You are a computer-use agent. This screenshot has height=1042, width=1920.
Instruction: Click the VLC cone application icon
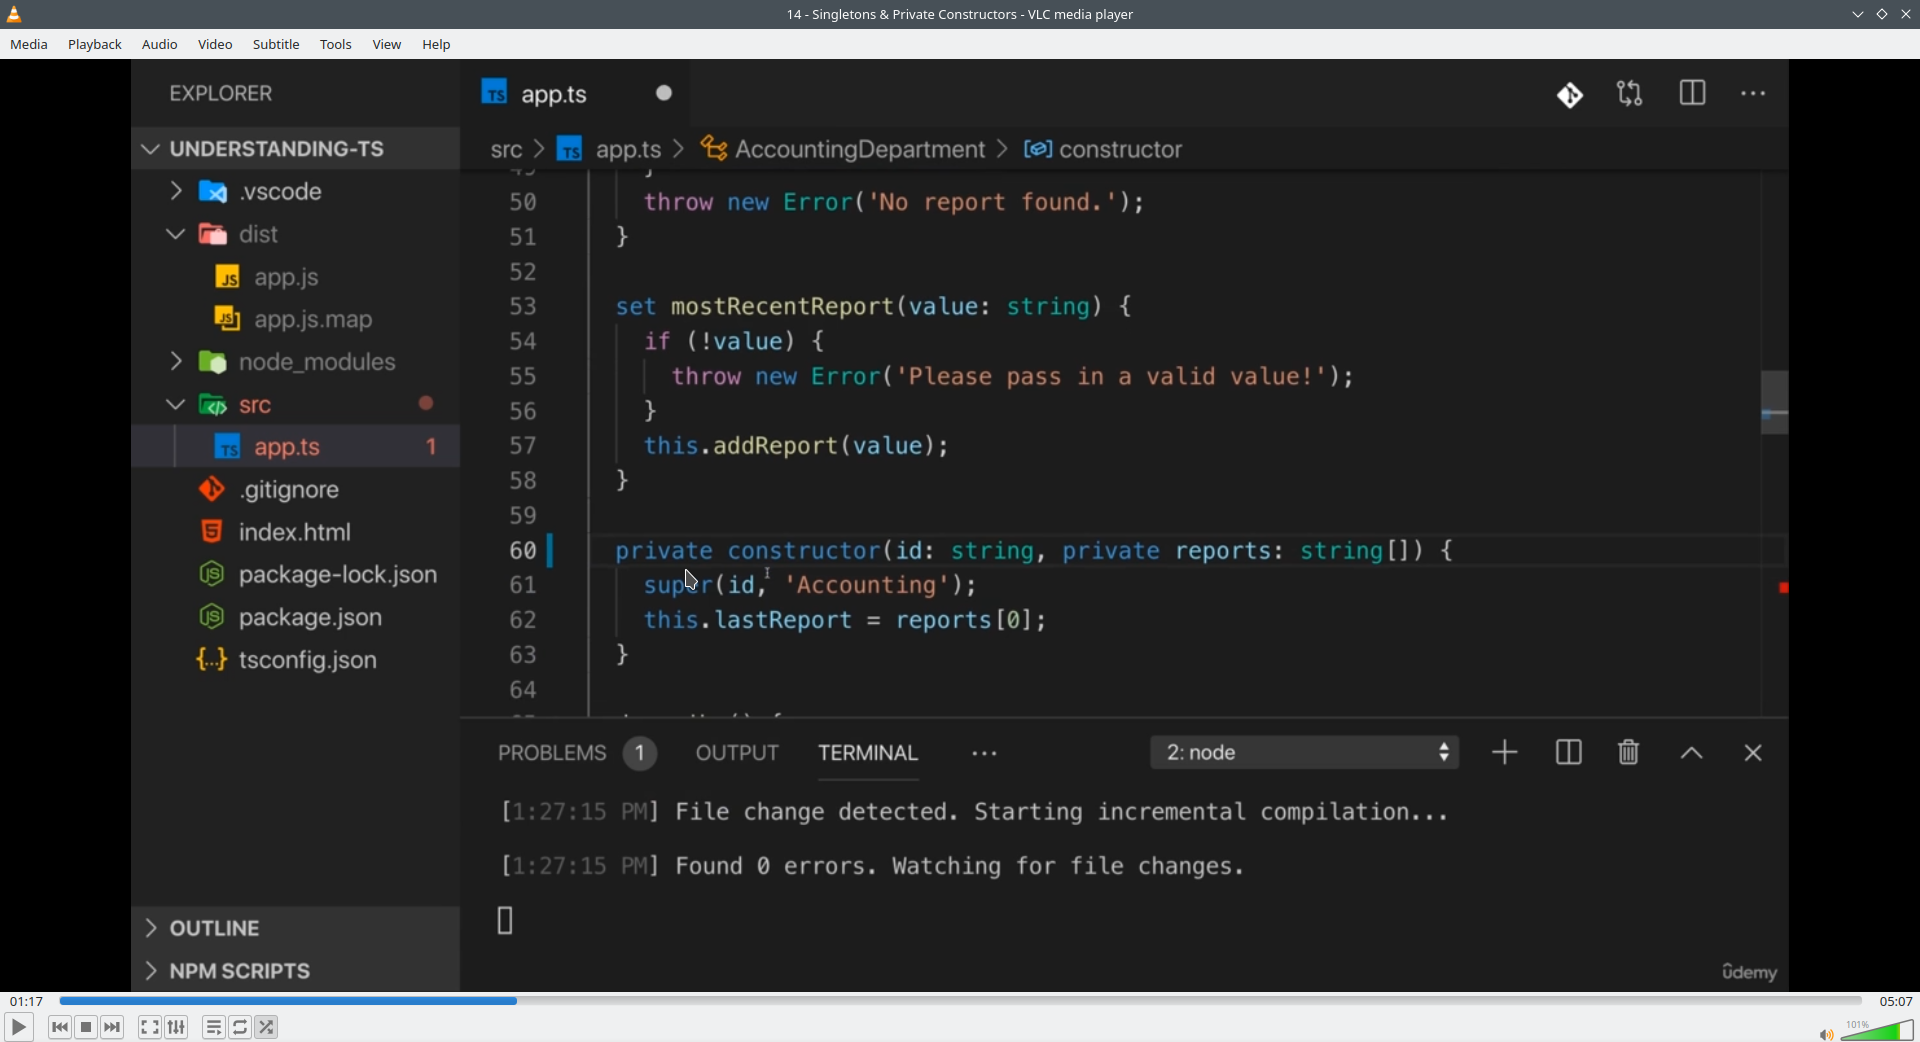click(15, 14)
